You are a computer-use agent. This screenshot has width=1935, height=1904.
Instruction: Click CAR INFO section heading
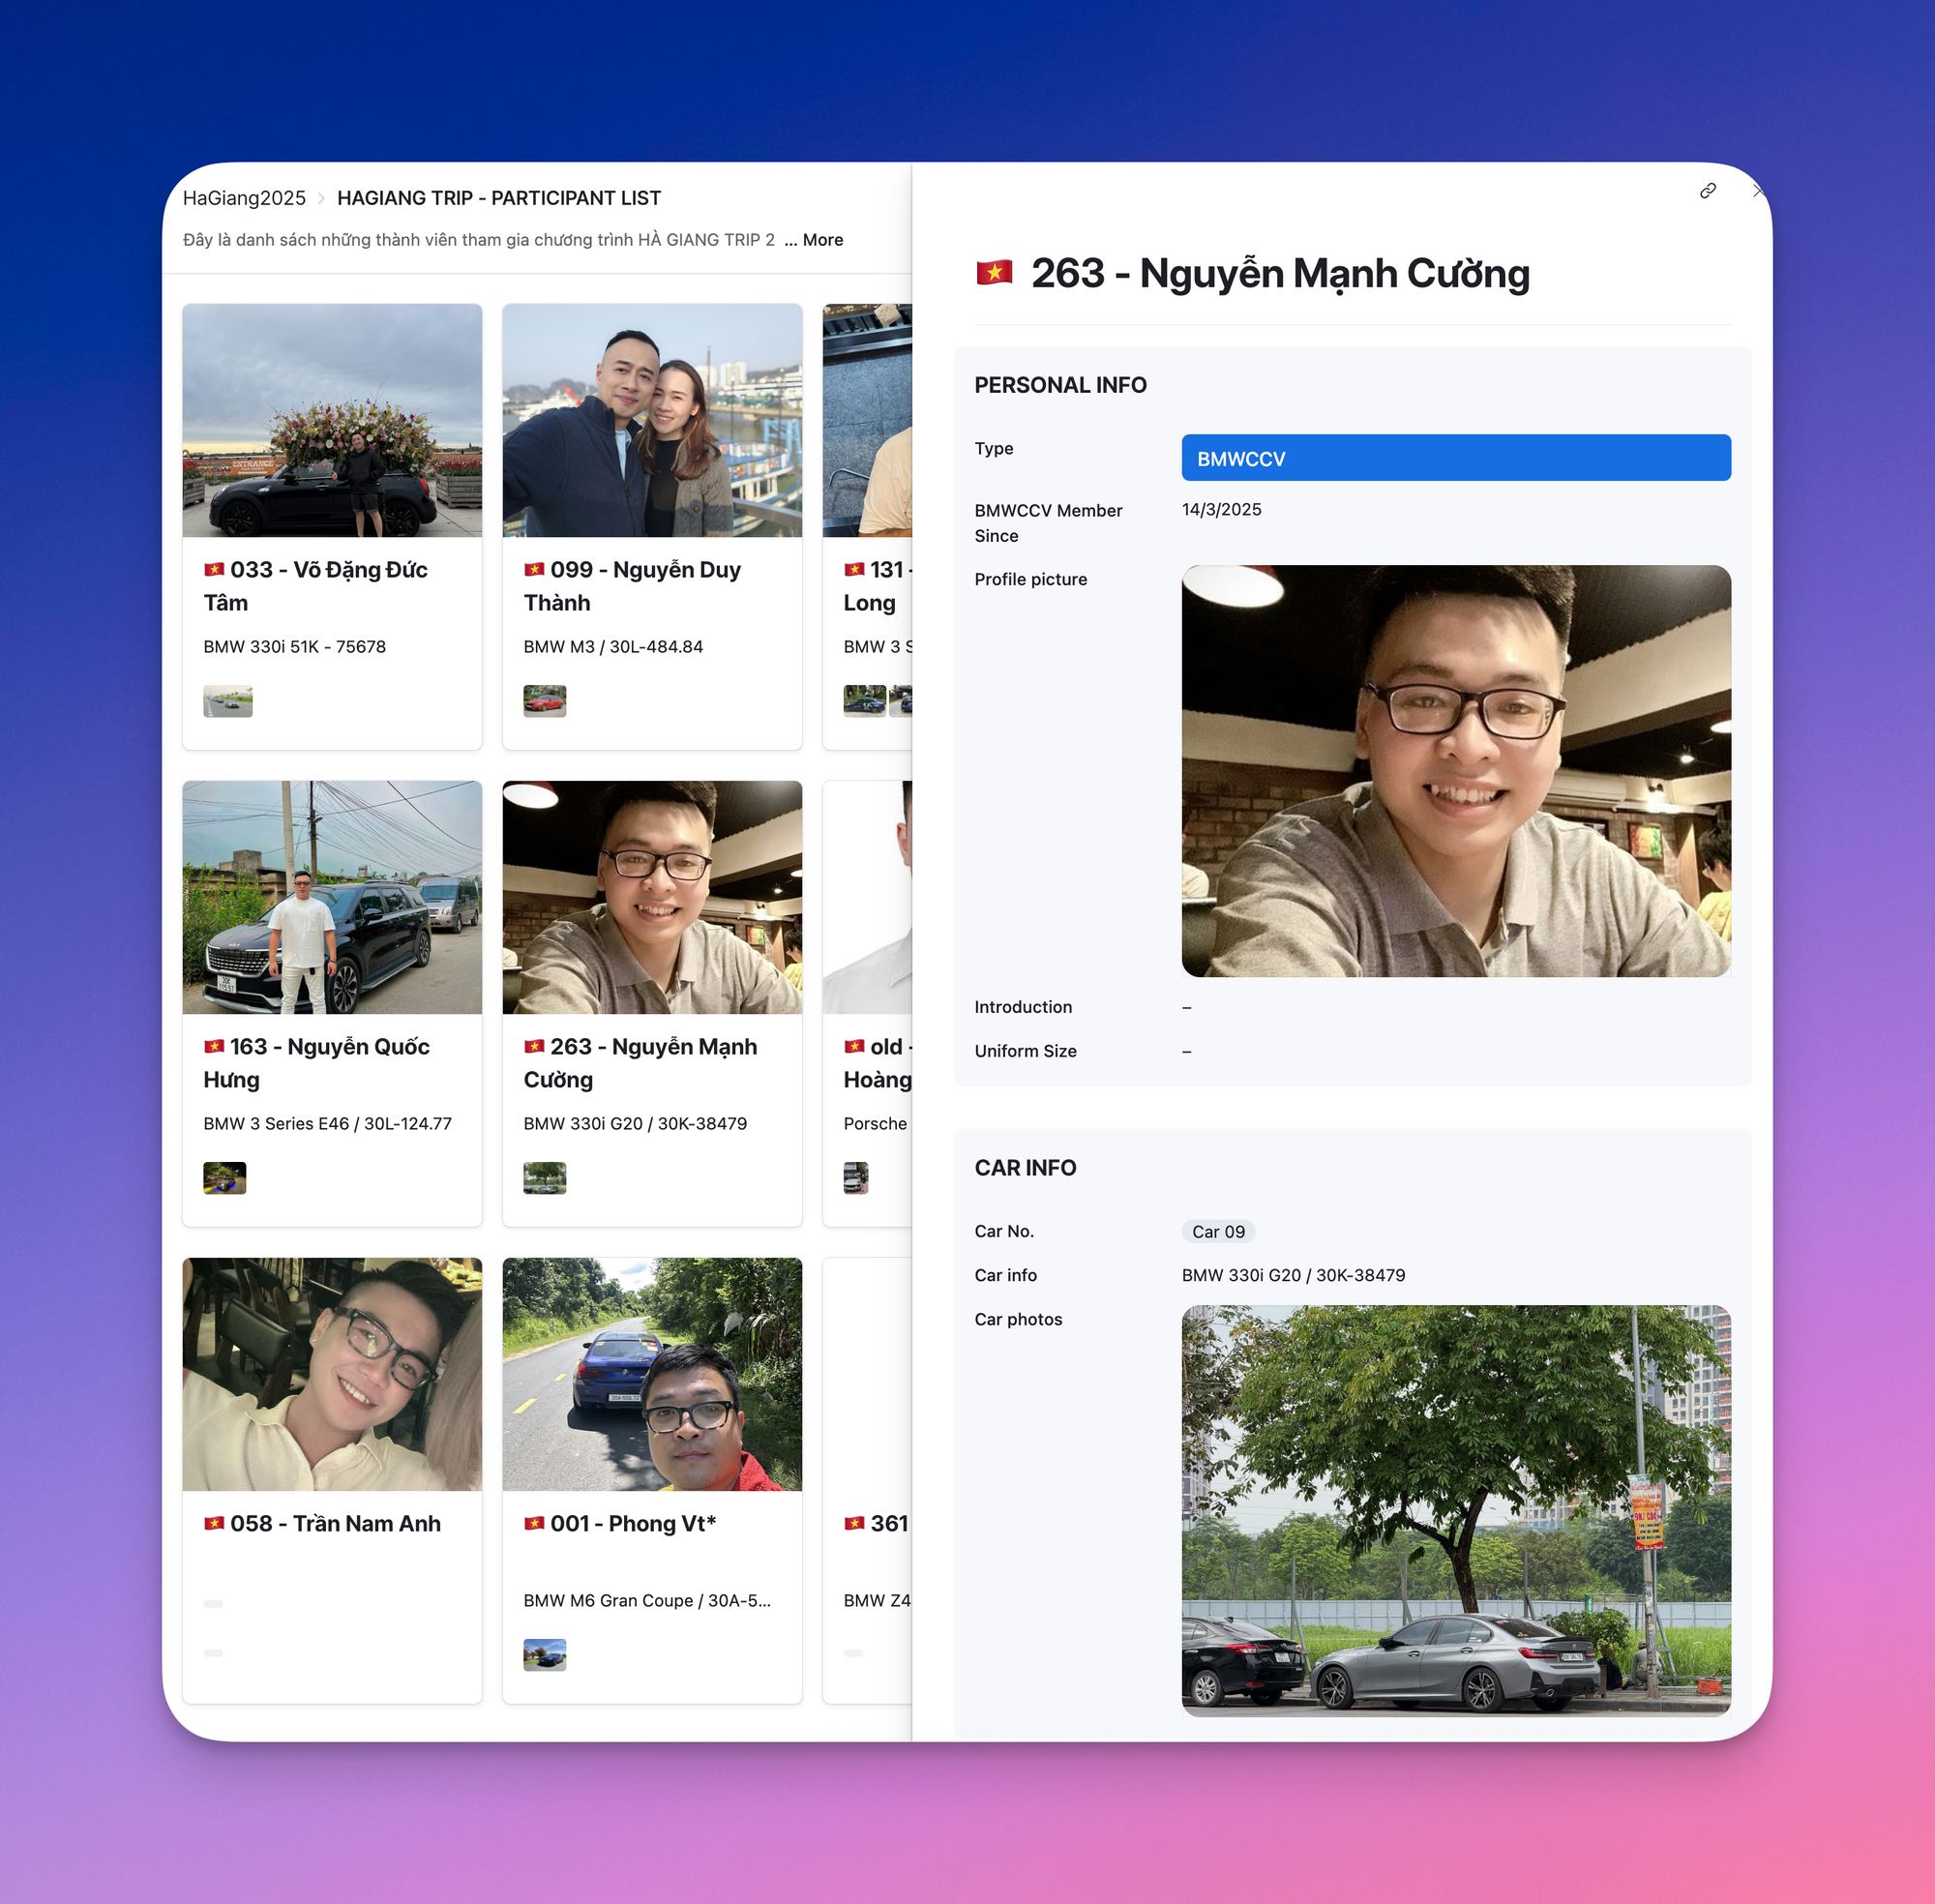pyautogui.click(x=1025, y=1168)
